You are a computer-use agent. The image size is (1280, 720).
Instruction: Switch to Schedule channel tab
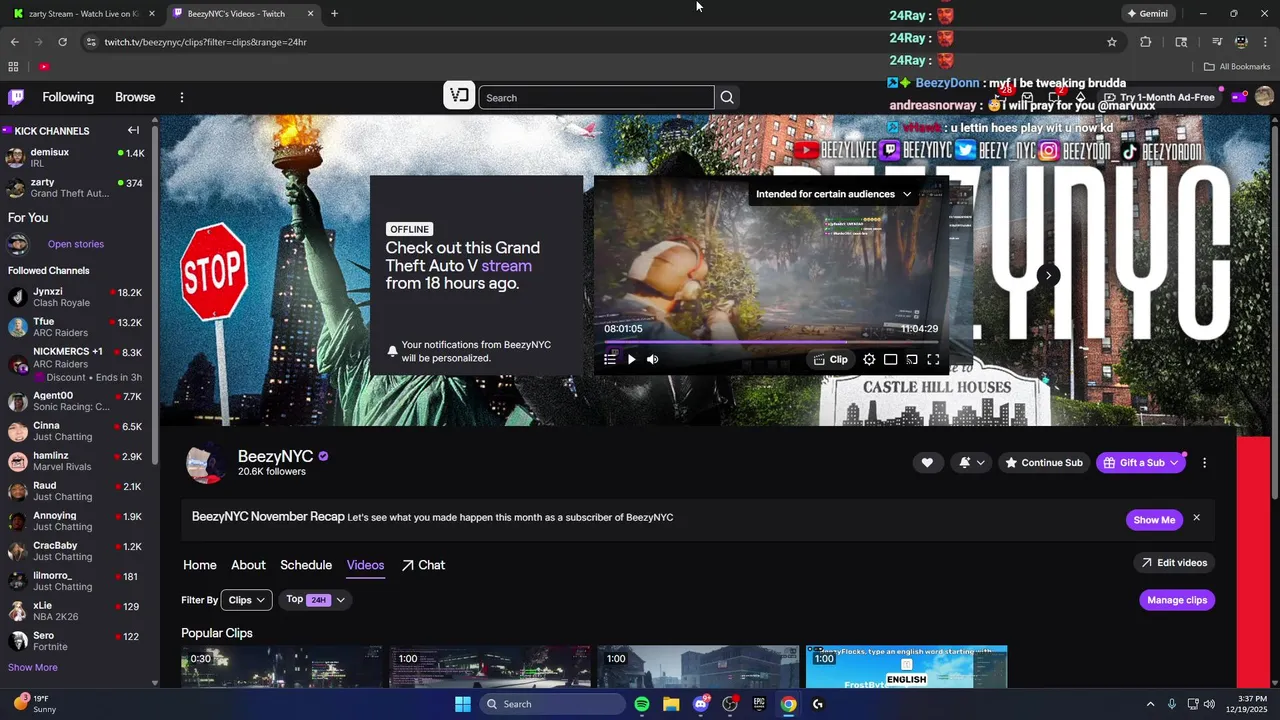tap(306, 565)
